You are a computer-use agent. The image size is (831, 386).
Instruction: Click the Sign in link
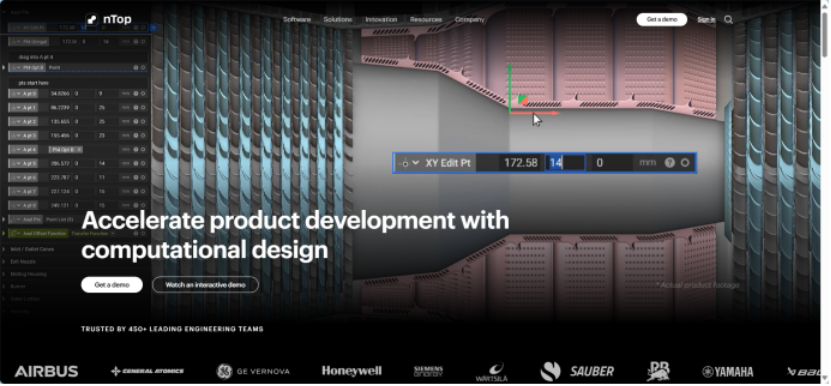point(706,20)
